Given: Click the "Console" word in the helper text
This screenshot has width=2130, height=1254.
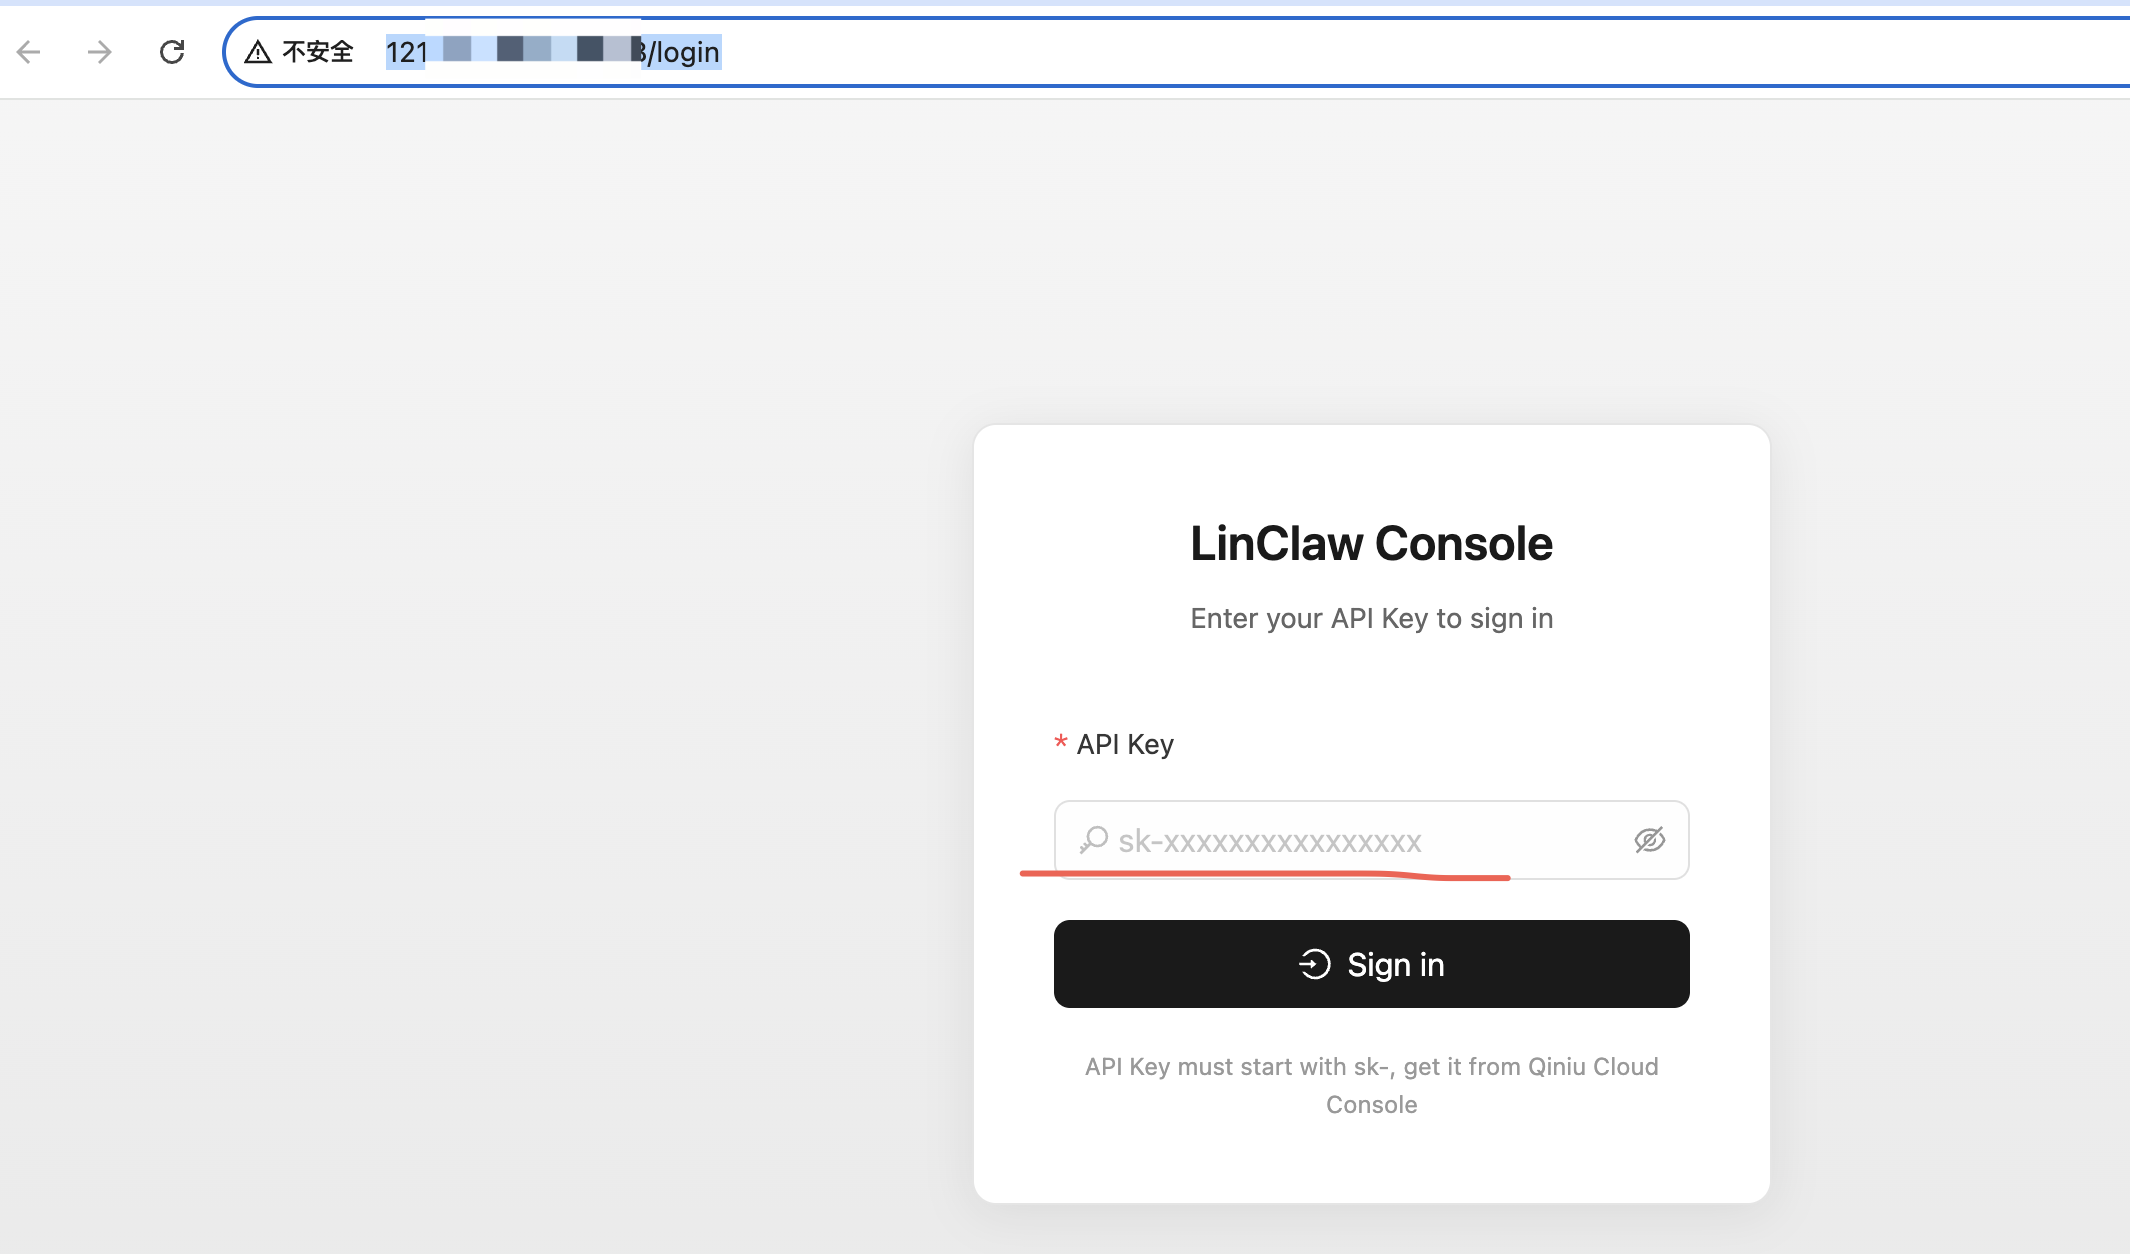Looking at the screenshot, I should click(1371, 1105).
